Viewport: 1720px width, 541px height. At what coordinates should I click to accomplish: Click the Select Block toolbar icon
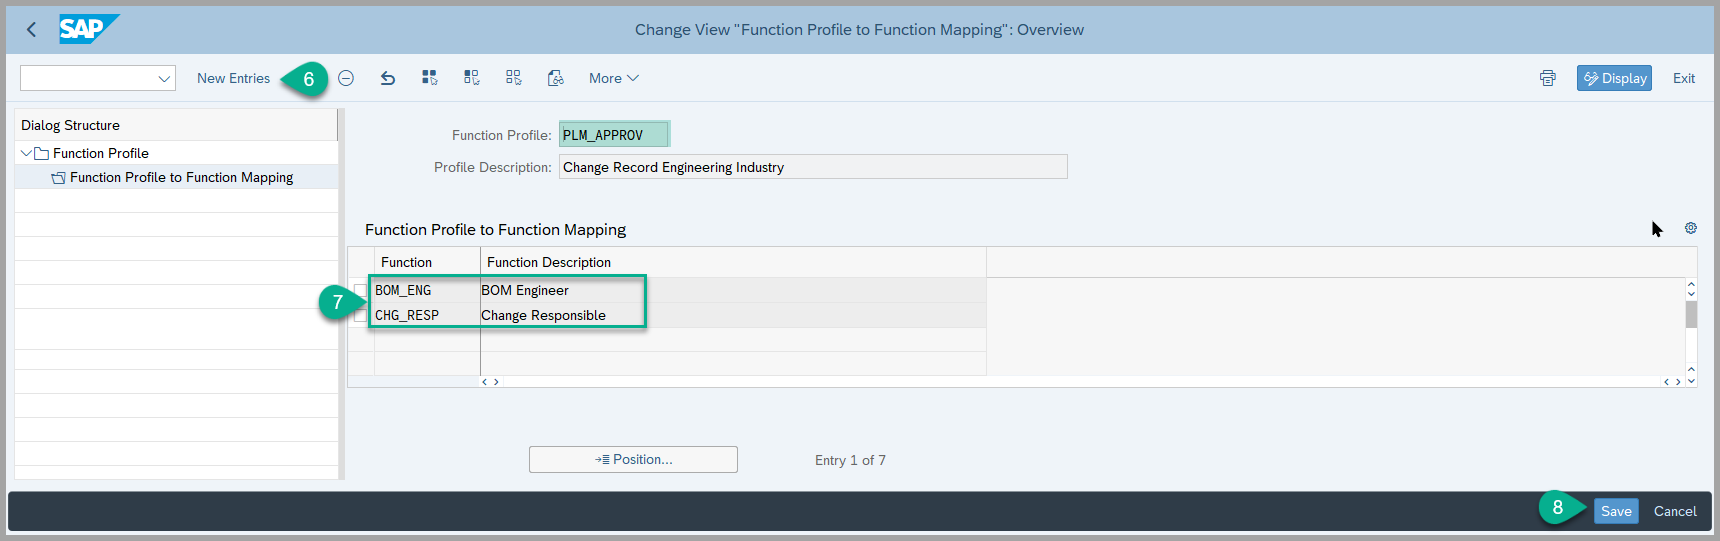coord(472,78)
